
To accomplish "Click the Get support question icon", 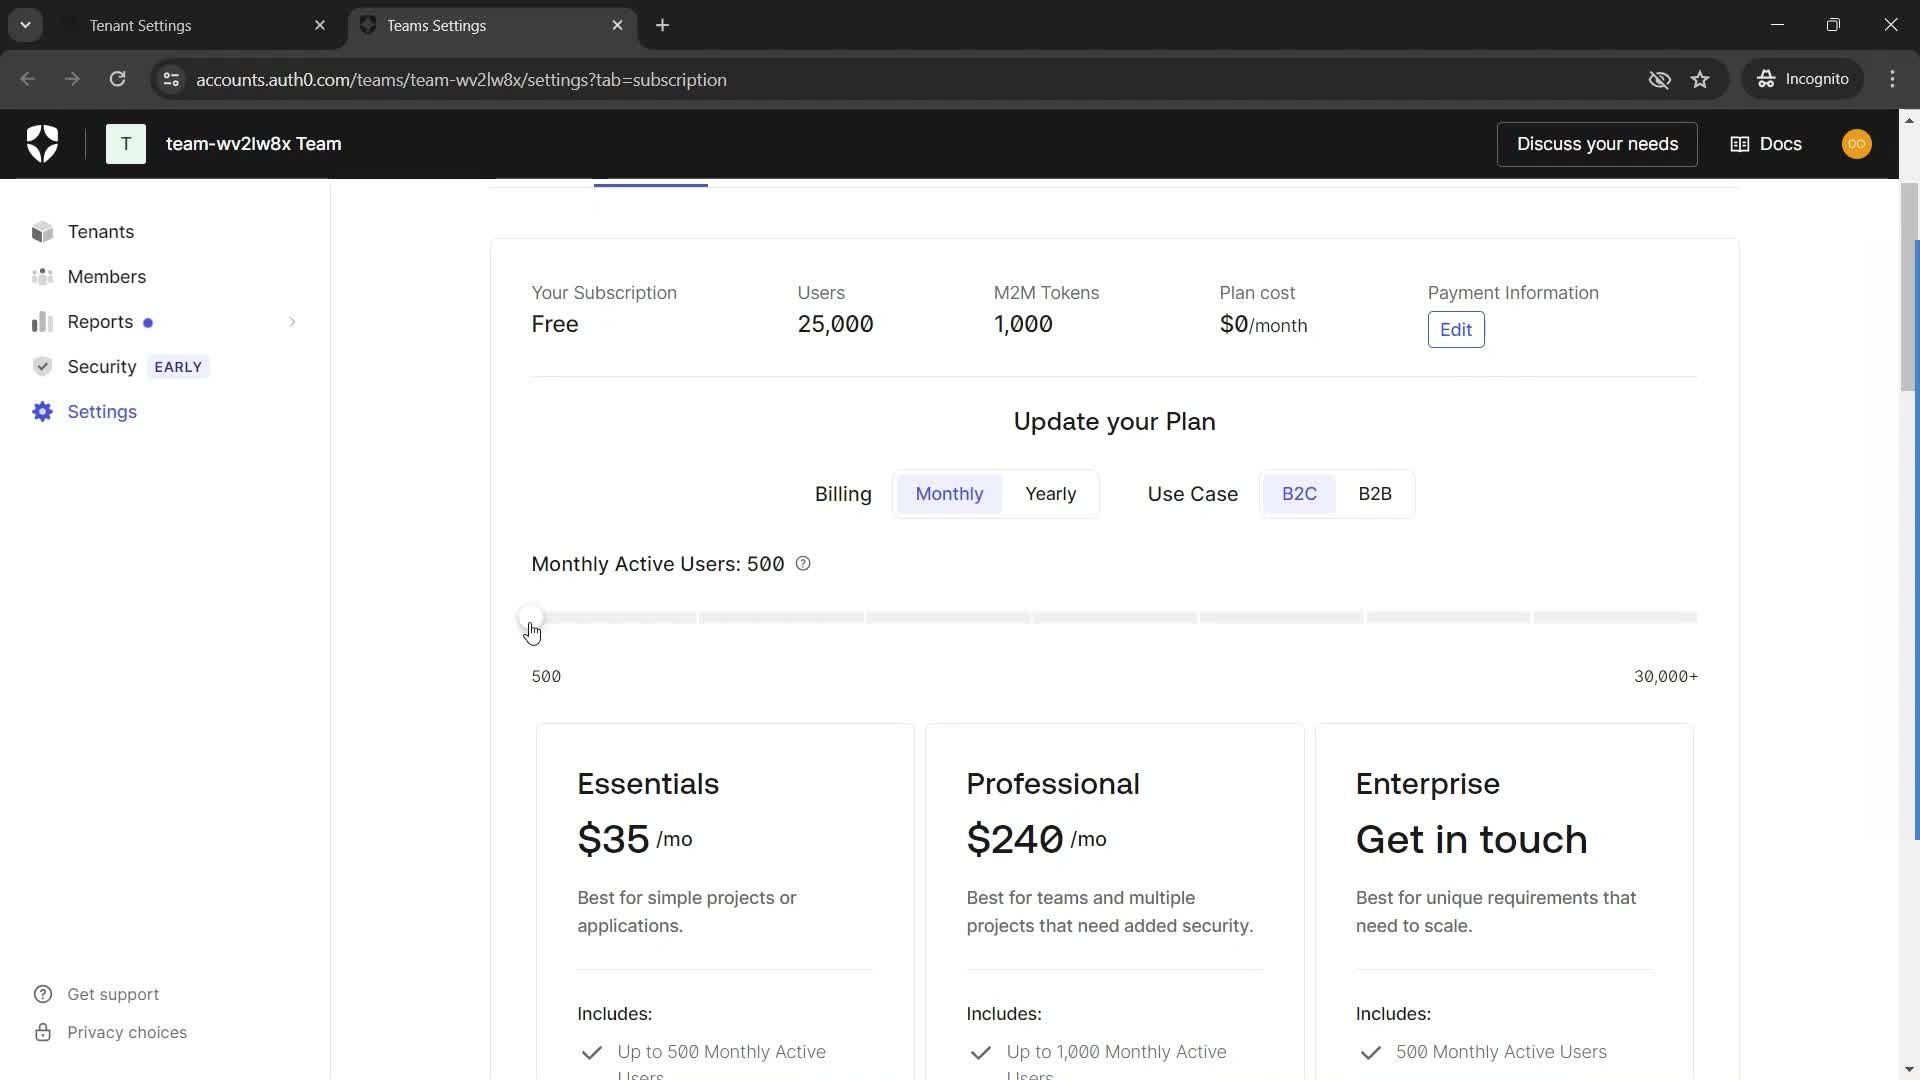I will (x=43, y=994).
